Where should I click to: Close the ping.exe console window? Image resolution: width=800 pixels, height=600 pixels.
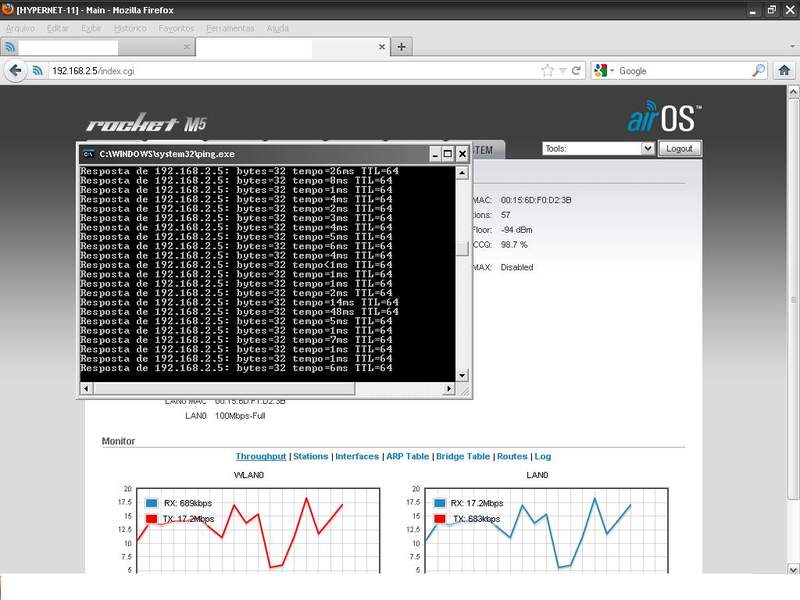pyautogui.click(x=462, y=154)
